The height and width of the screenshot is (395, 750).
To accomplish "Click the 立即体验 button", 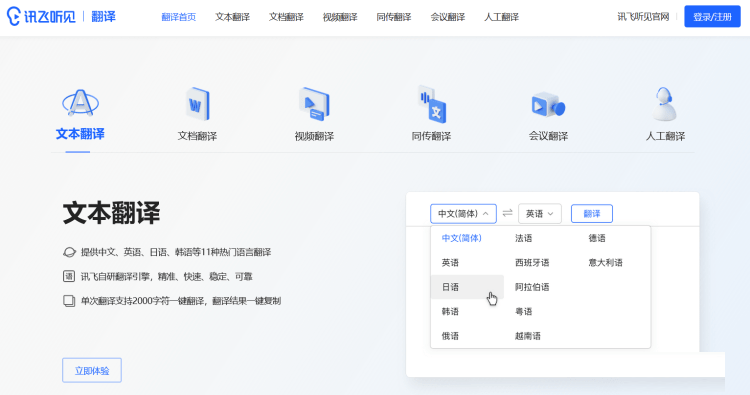I will [x=92, y=371].
